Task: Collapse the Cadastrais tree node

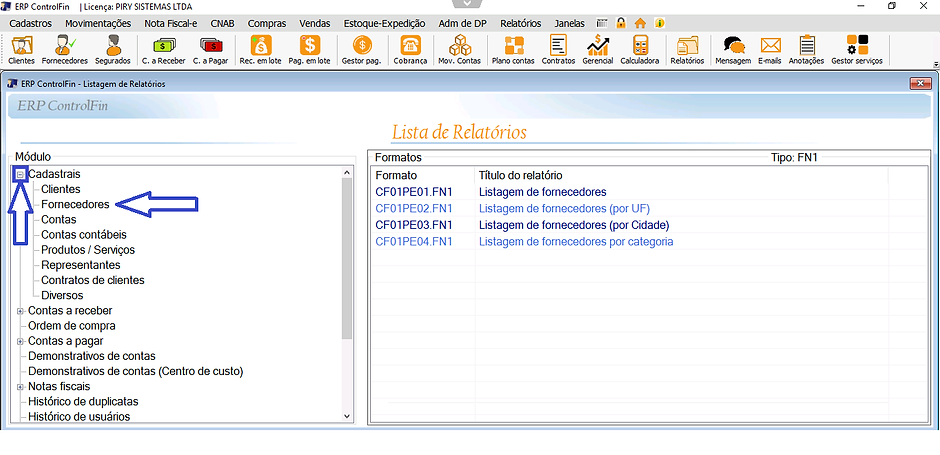Action: (20, 174)
